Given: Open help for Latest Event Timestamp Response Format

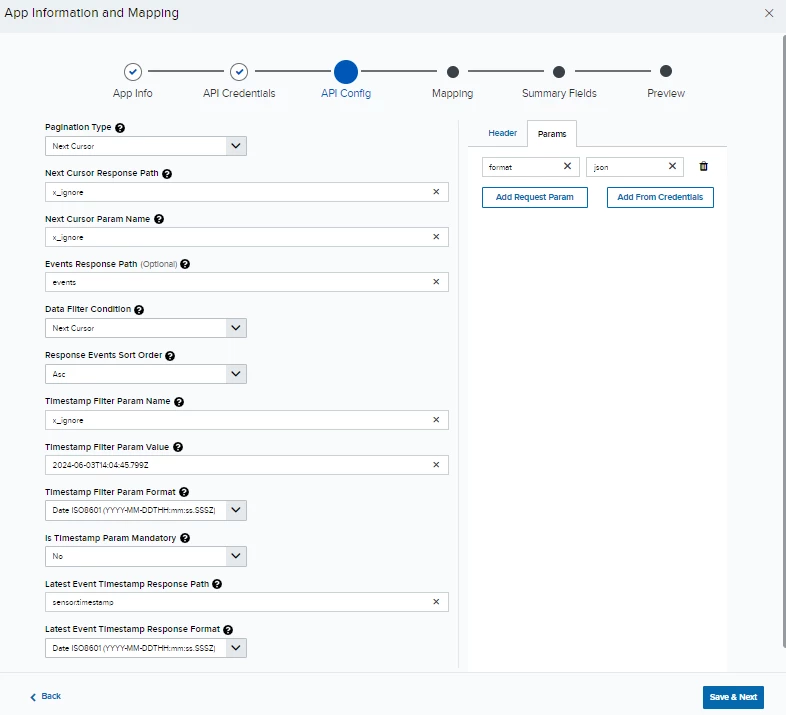Looking at the screenshot, I should [x=228, y=630].
